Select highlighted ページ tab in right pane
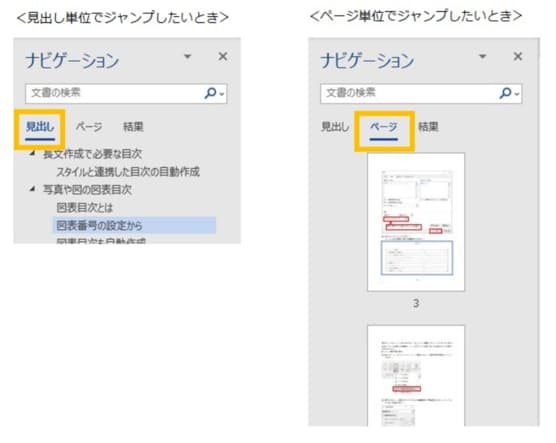The height and width of the screenshot is (443, 556). pyautogui.click(x=384, y=127)
